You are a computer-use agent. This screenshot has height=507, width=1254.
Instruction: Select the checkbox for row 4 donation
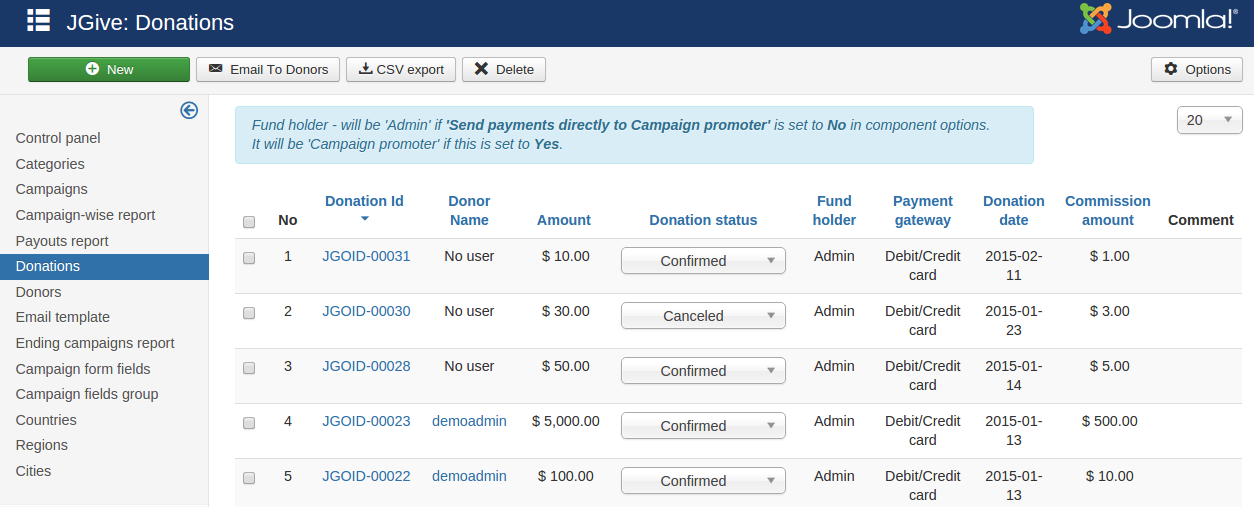249,423
